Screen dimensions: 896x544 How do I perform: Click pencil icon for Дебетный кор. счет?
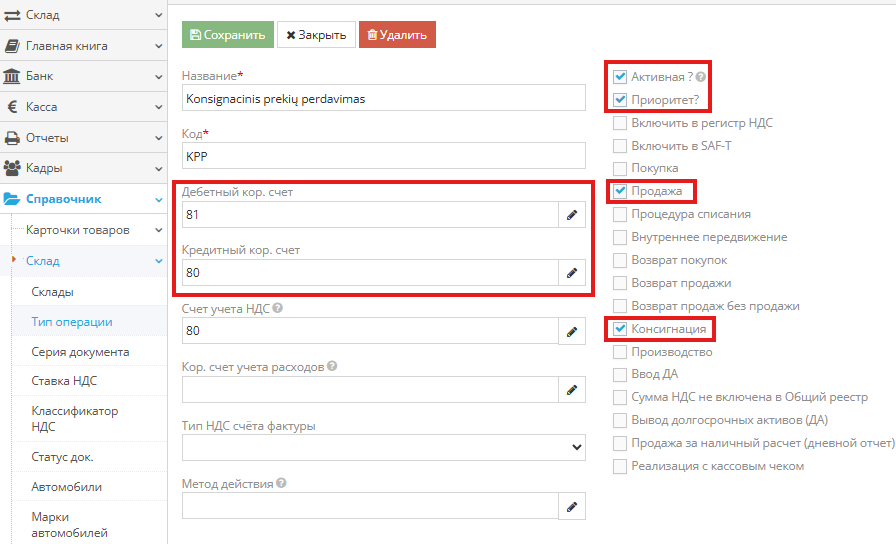(x=572, y=215)
